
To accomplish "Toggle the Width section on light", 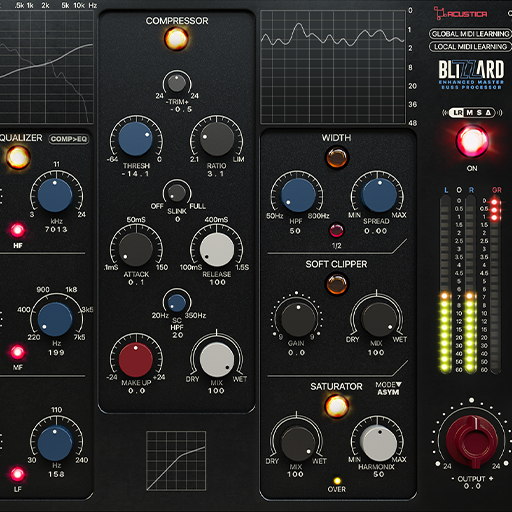I will pos(337,157).
